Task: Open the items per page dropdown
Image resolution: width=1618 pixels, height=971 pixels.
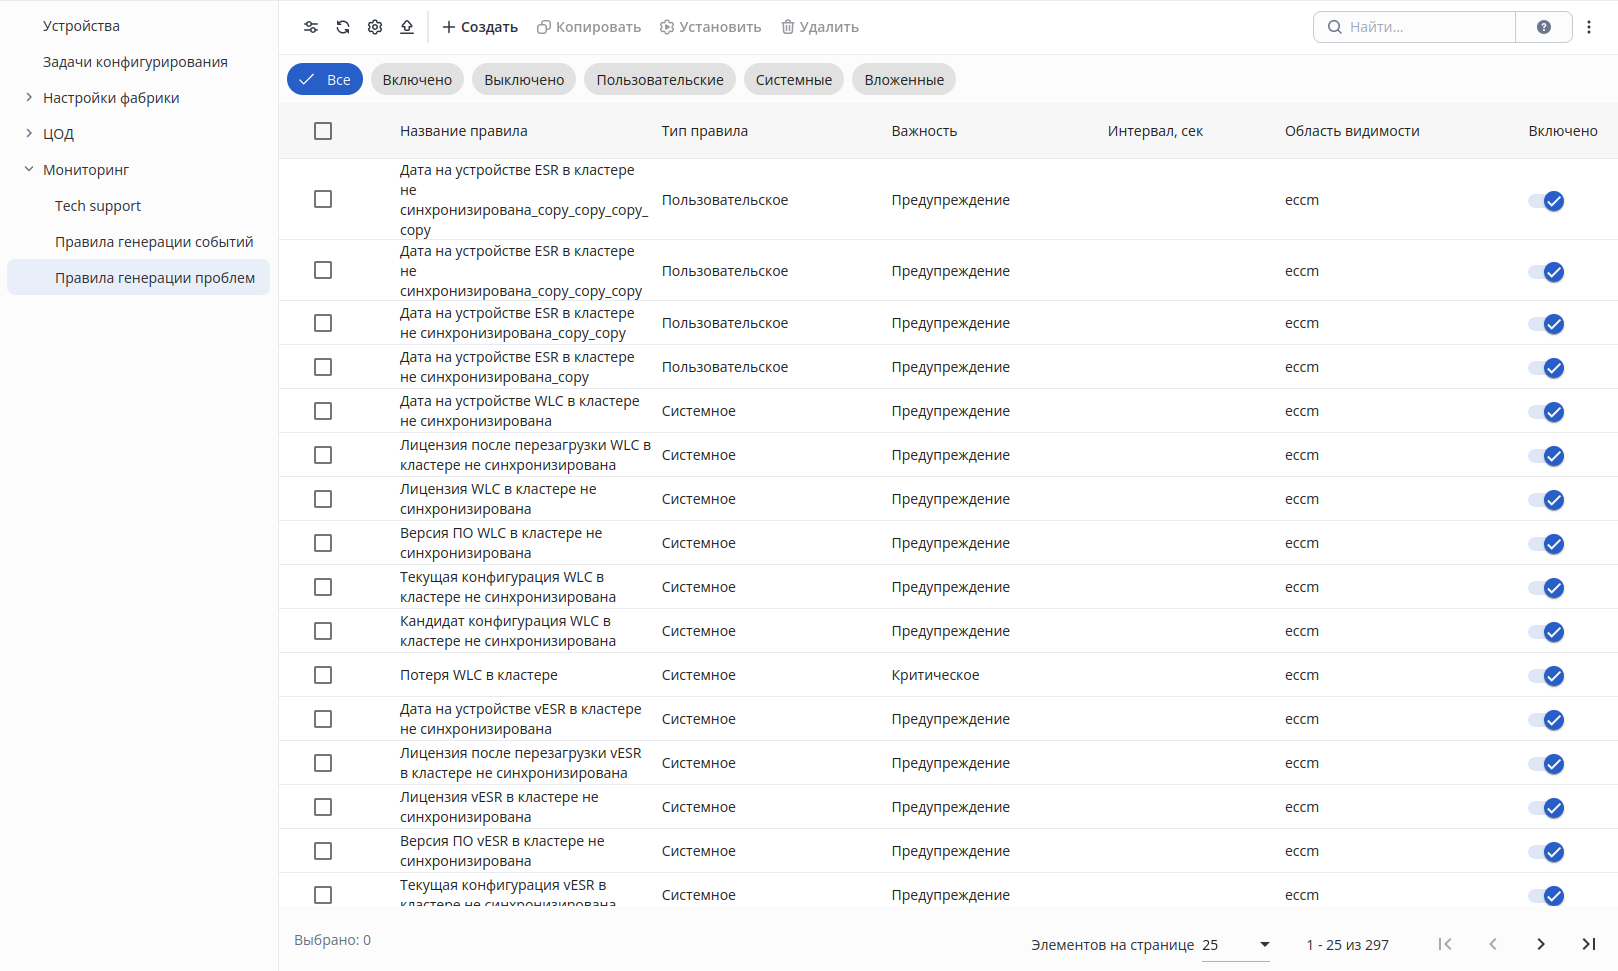Action: tap(1236, 945)
